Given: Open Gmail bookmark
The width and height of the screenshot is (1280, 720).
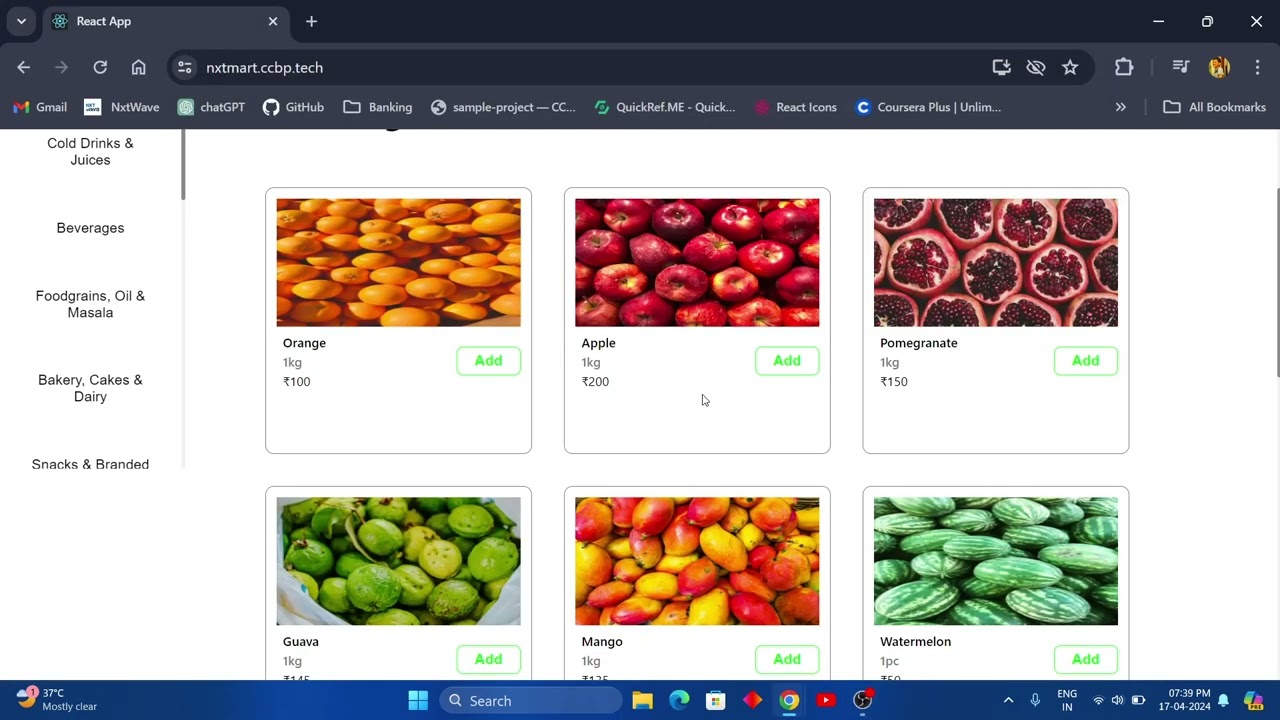Looking at the screenshot, I should pyautogui.click(x=40, y=107).
